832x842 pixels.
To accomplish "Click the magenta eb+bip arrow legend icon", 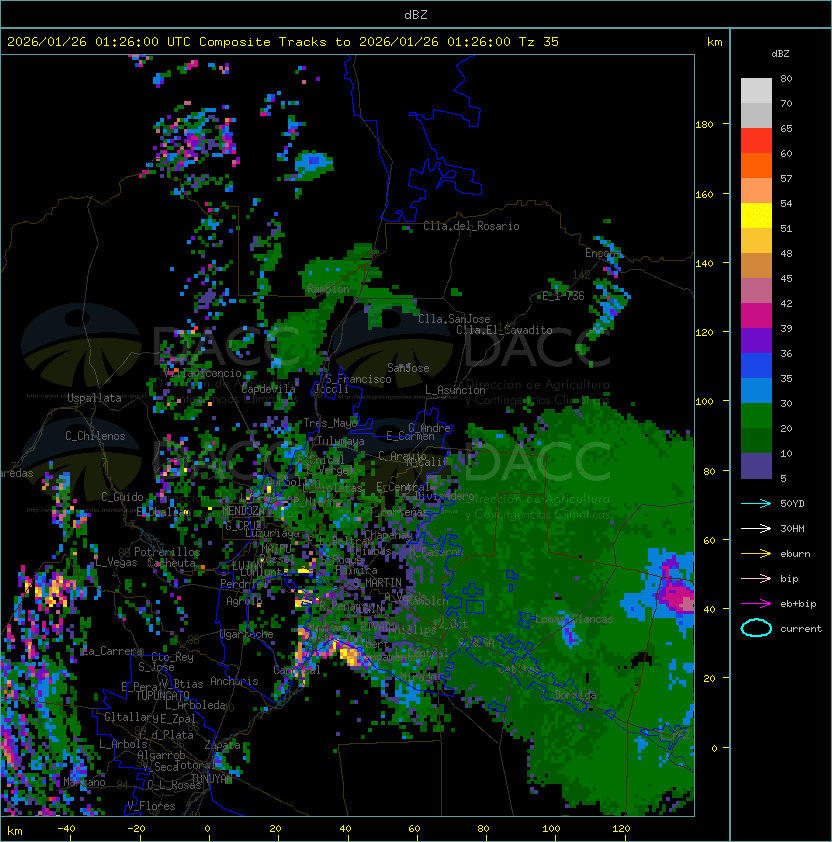I will coord(756,604).
